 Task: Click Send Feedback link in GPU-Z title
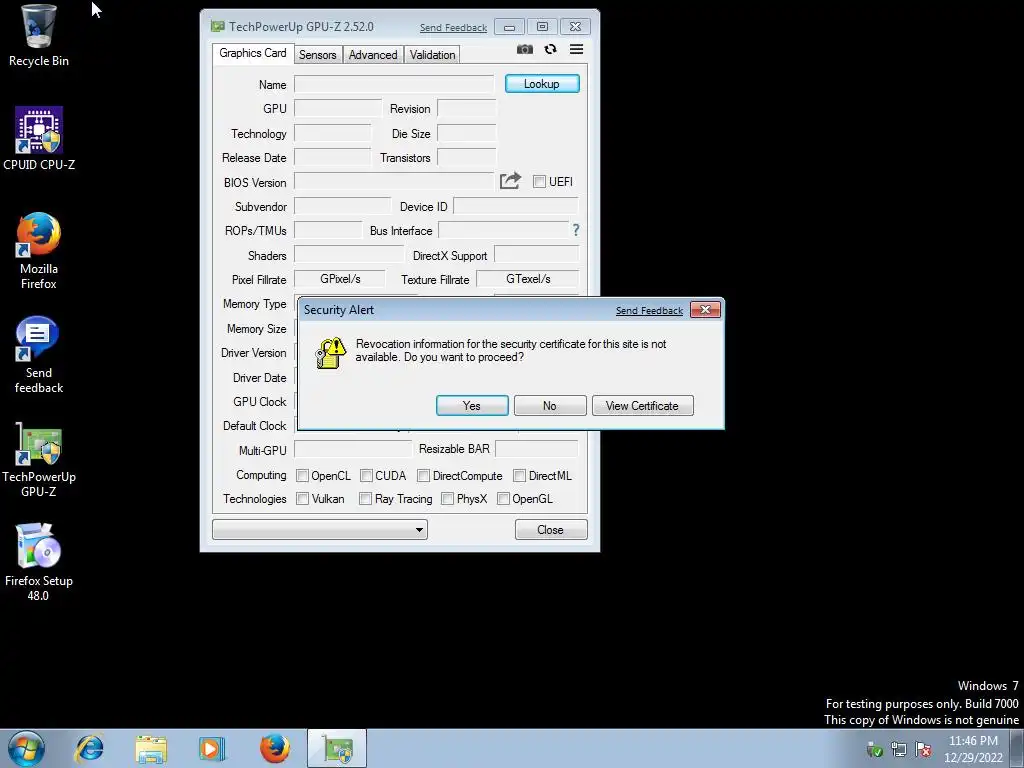[x=453, y=27]
